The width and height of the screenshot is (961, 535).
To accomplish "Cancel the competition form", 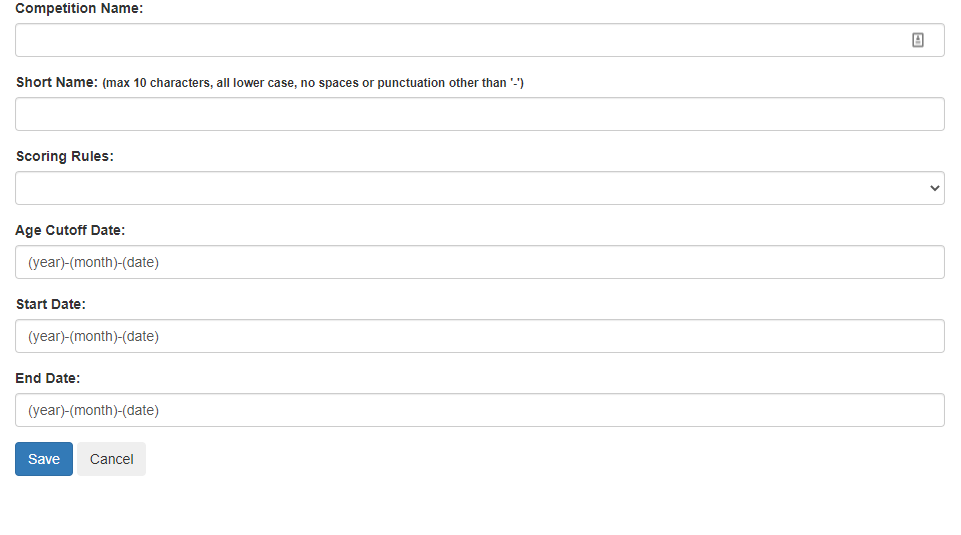I will 112,459.
